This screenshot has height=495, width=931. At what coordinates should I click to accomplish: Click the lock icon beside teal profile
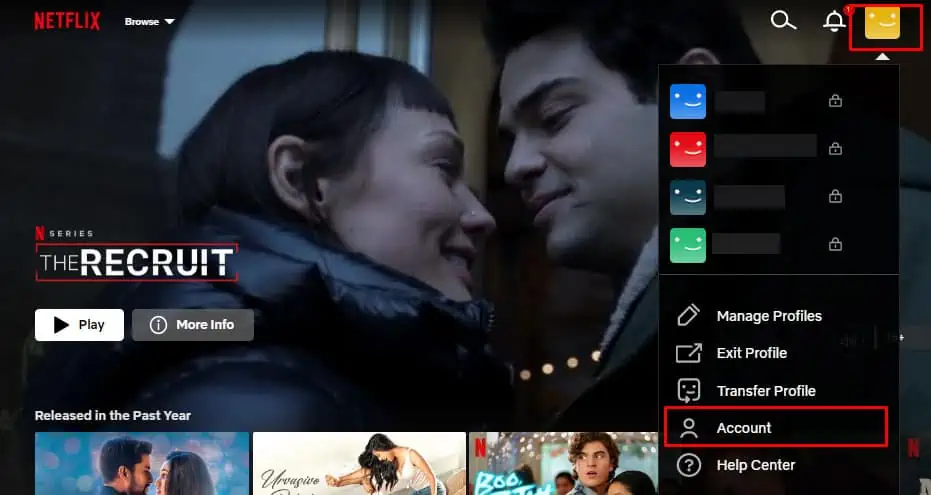[x=835, y=196]
